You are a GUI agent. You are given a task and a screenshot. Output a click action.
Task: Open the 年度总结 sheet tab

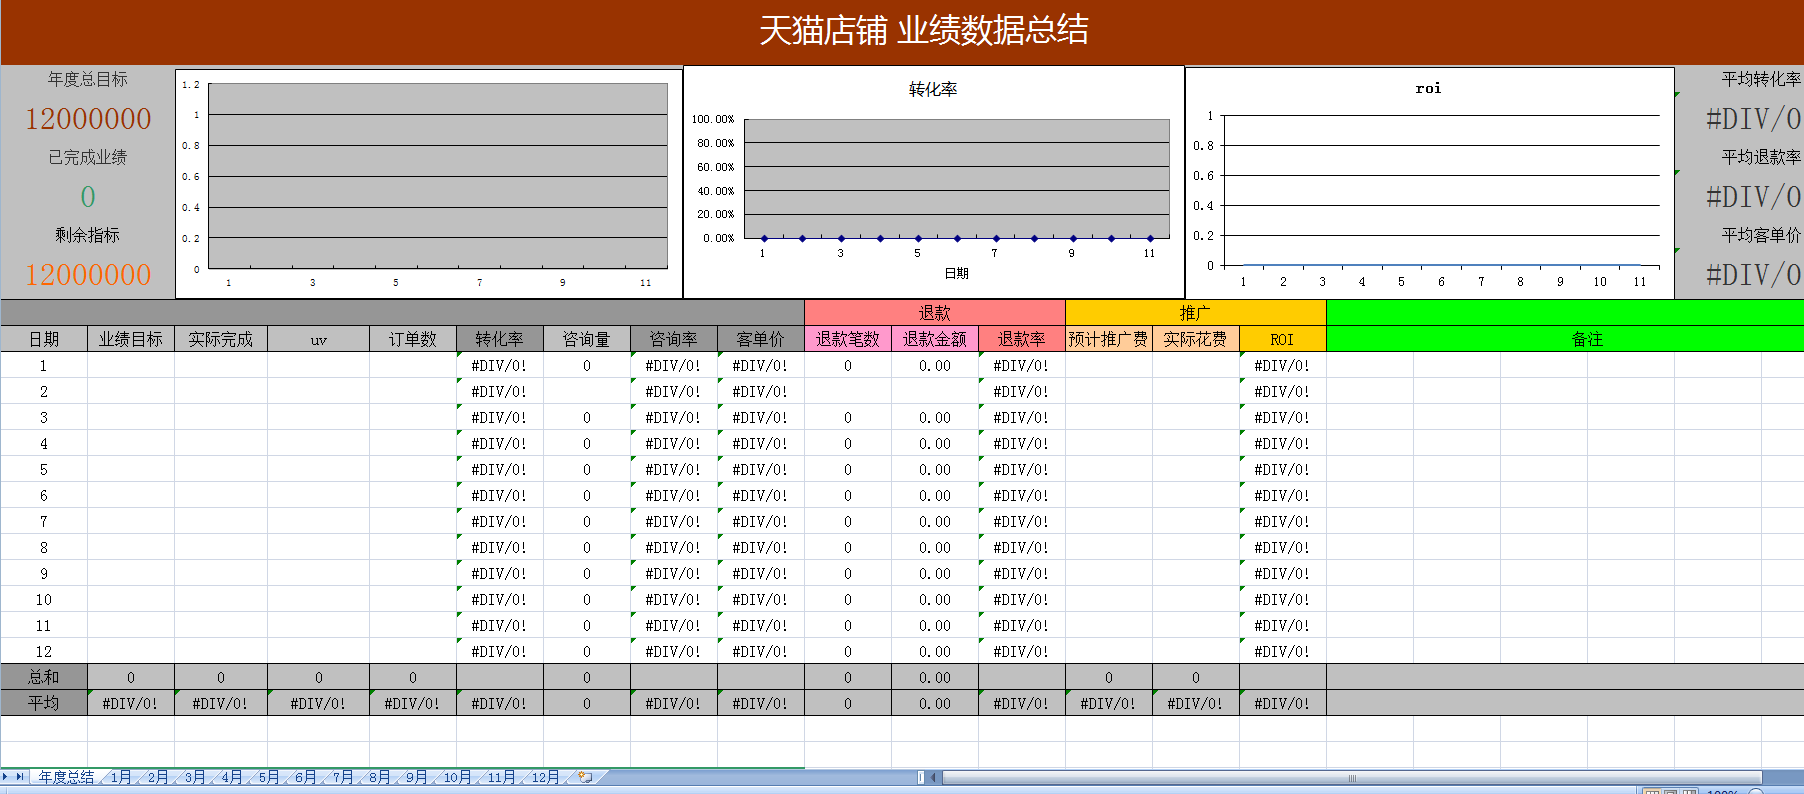(66, 777)
